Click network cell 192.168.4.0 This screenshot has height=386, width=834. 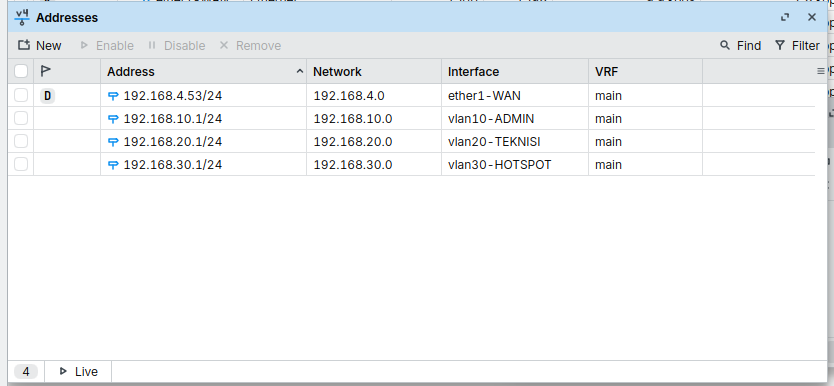pyautogui.click(x=374, y=96)
